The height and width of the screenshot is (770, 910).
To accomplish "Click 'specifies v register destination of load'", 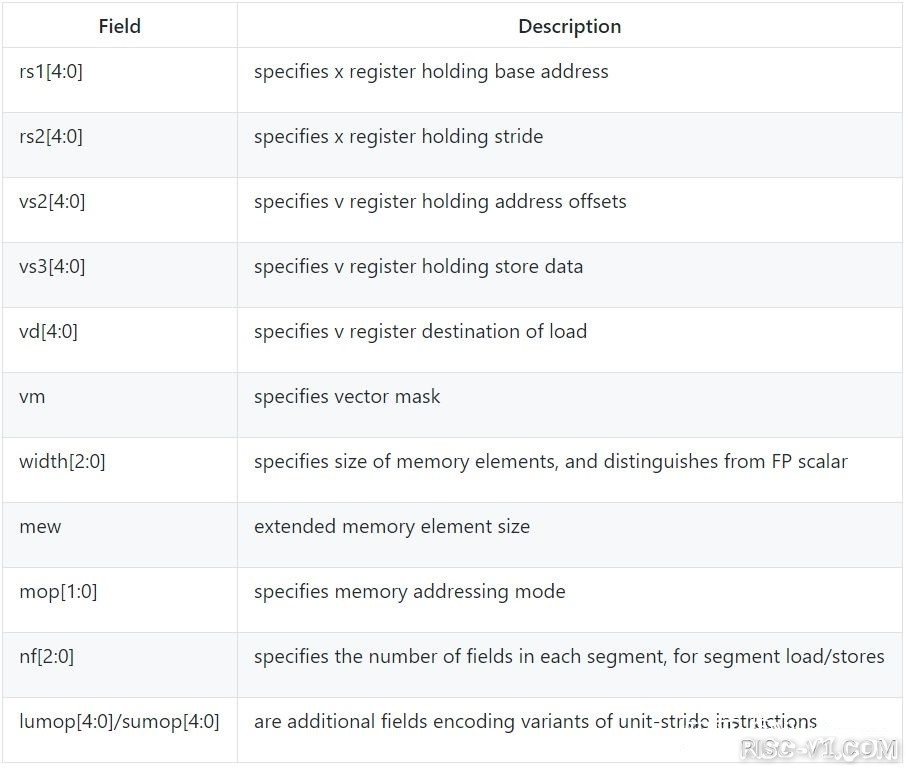I will [420, 331].
